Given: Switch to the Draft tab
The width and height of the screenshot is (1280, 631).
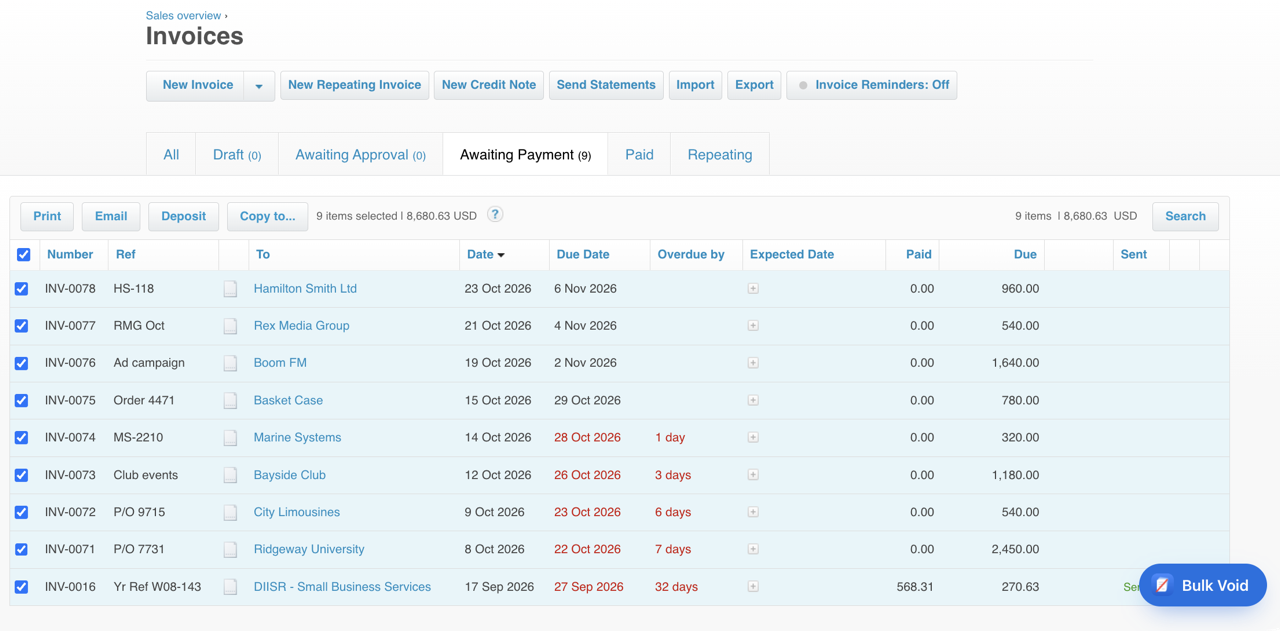Looking at the screenshot, I should pyautogui.click(x=237, y=154).
